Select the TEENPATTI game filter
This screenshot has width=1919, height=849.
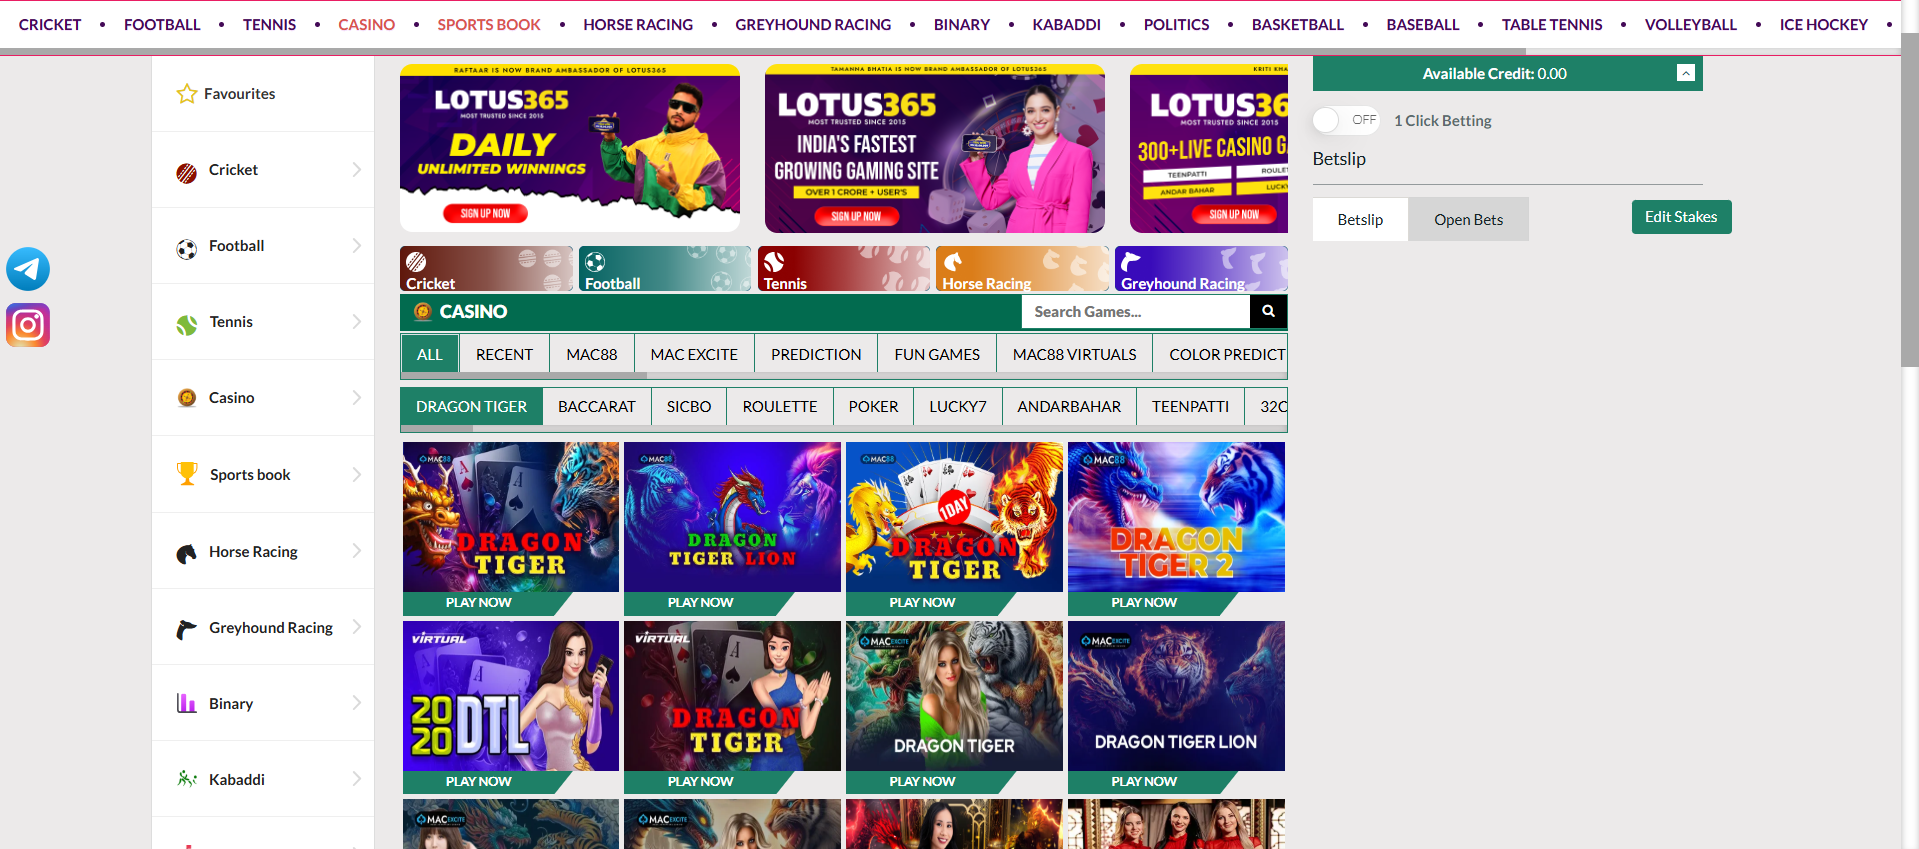1190,406
